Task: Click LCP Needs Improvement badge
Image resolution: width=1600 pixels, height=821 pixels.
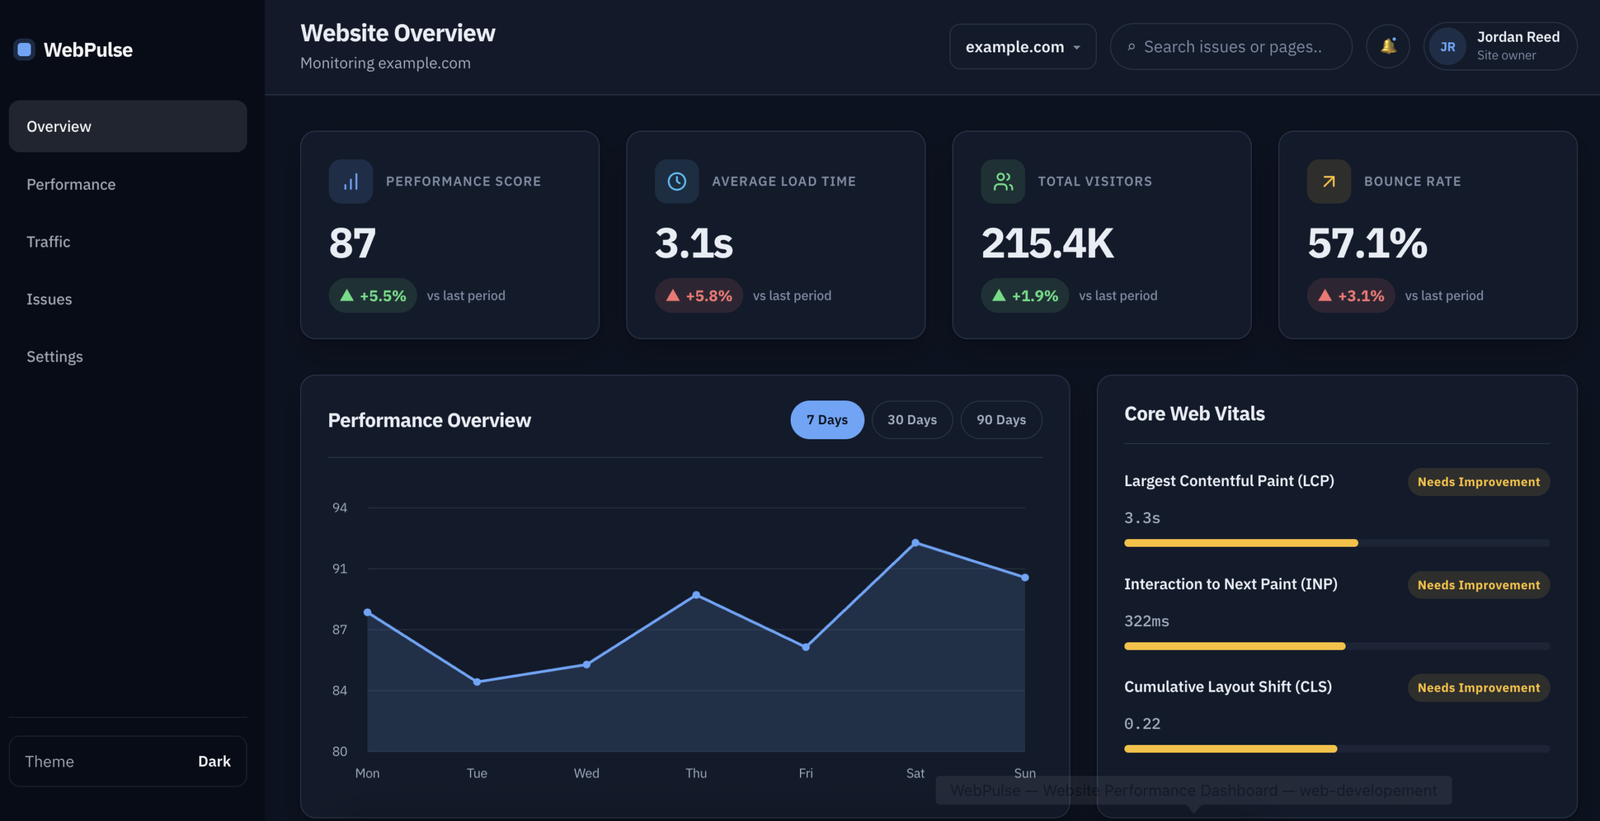Action: (1478, 482)
